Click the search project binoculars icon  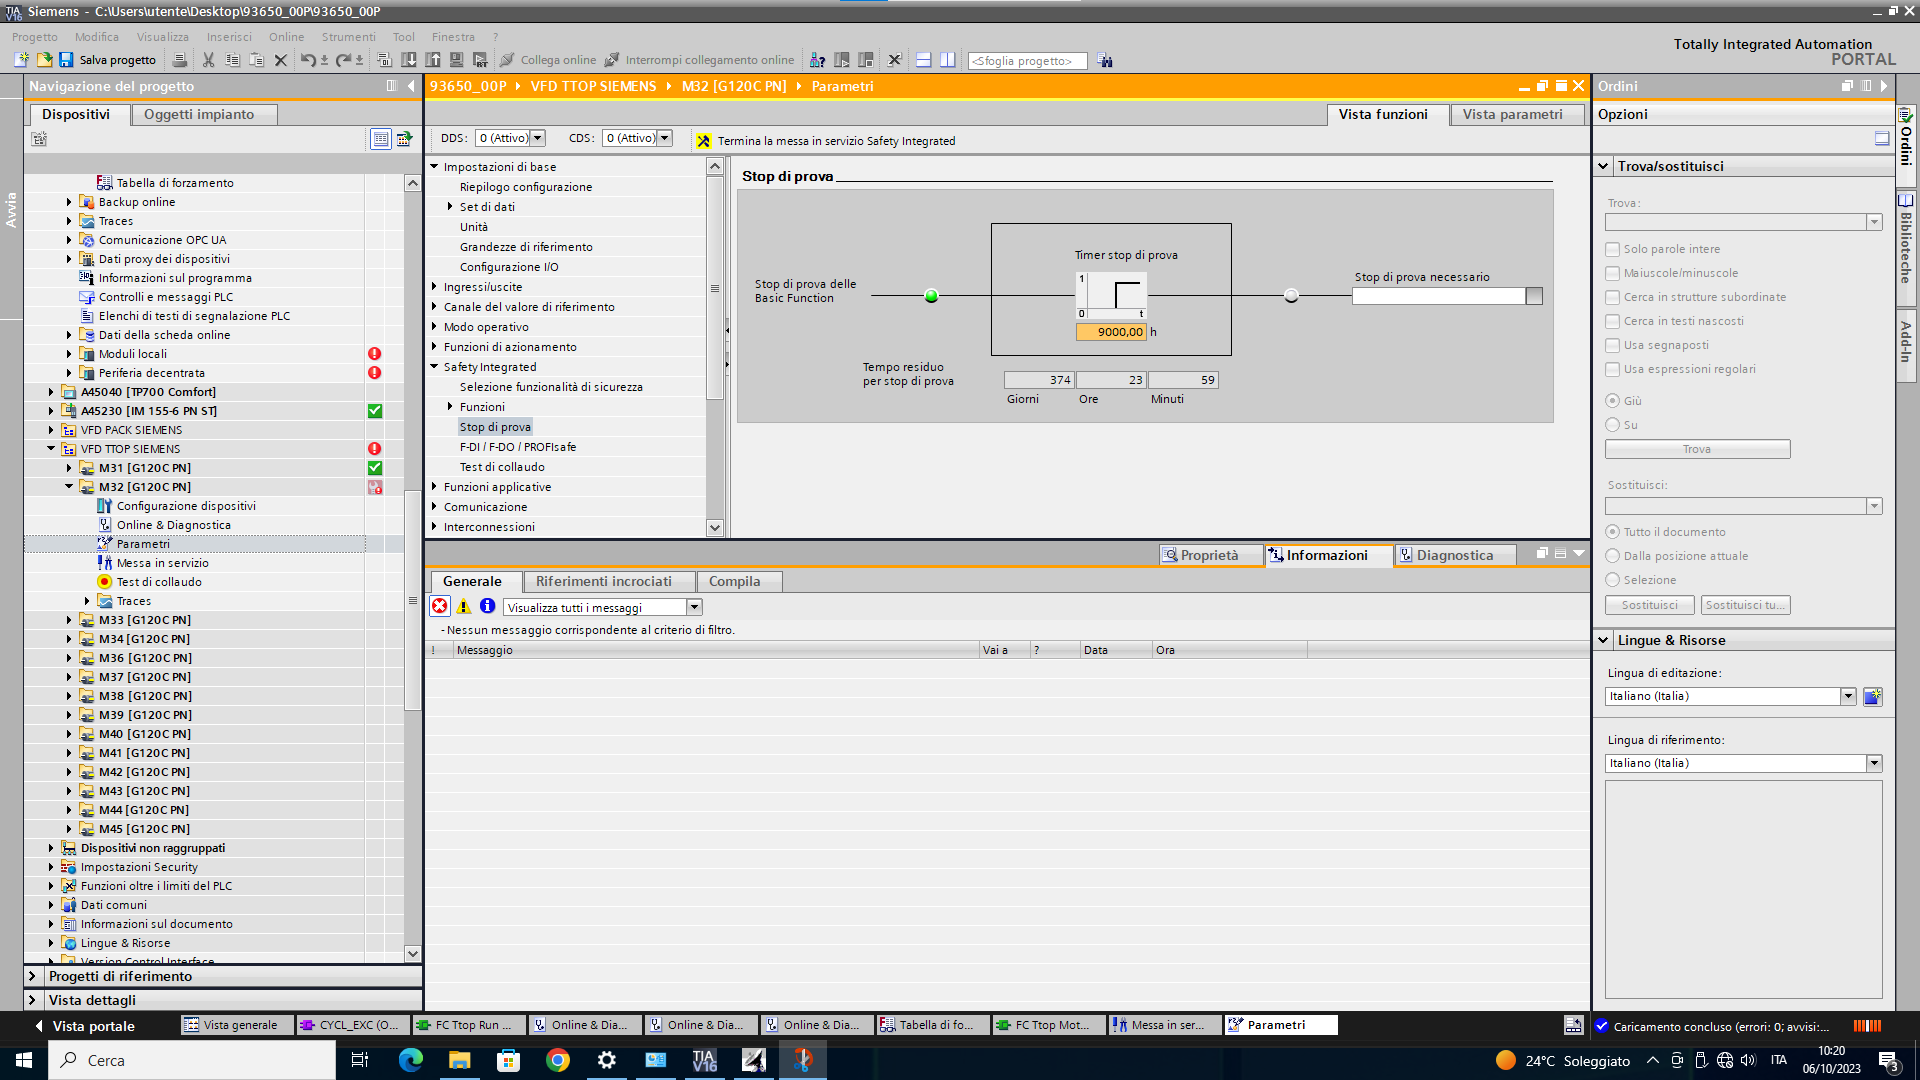click(1105, 61)
